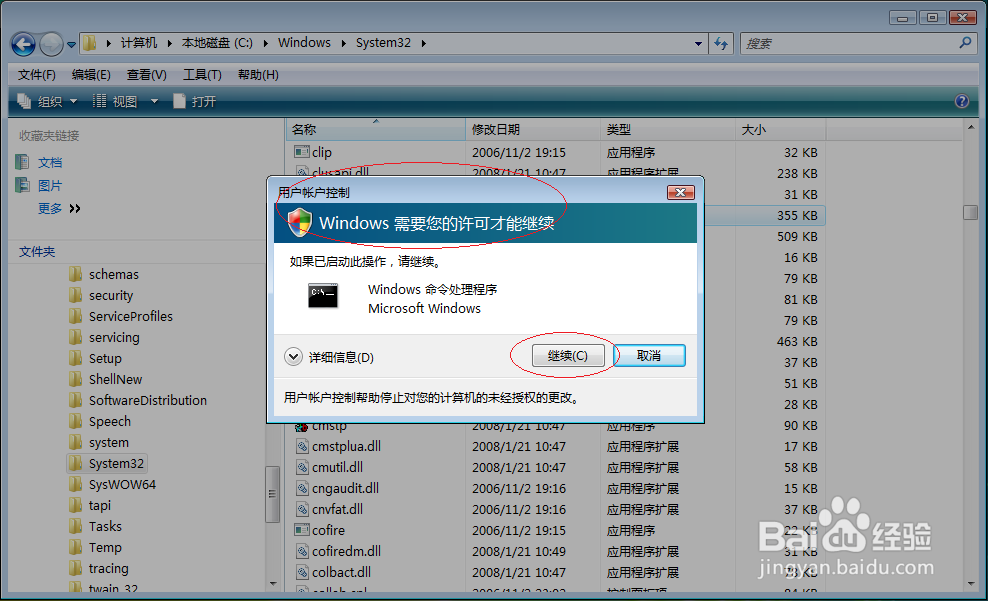Image resolution: width=988 pixels, height=601 pixels.
Task: Open the 查看(V) menu
Action: click(146, 75)
